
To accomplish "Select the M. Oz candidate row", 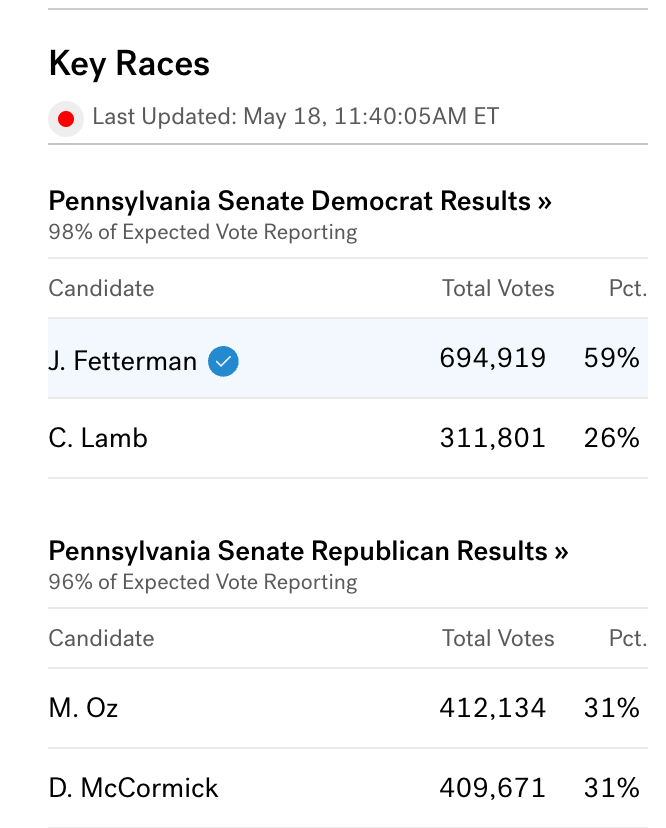I will (348, 708).
